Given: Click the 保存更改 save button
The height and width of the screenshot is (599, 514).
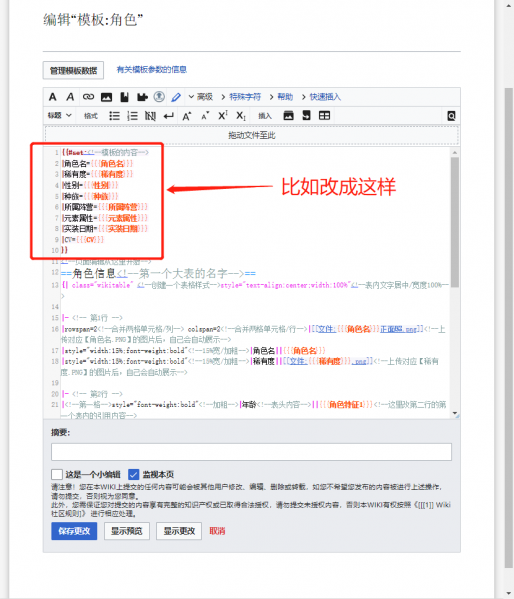Looking at the screenshot, I should tap(74, 531).
